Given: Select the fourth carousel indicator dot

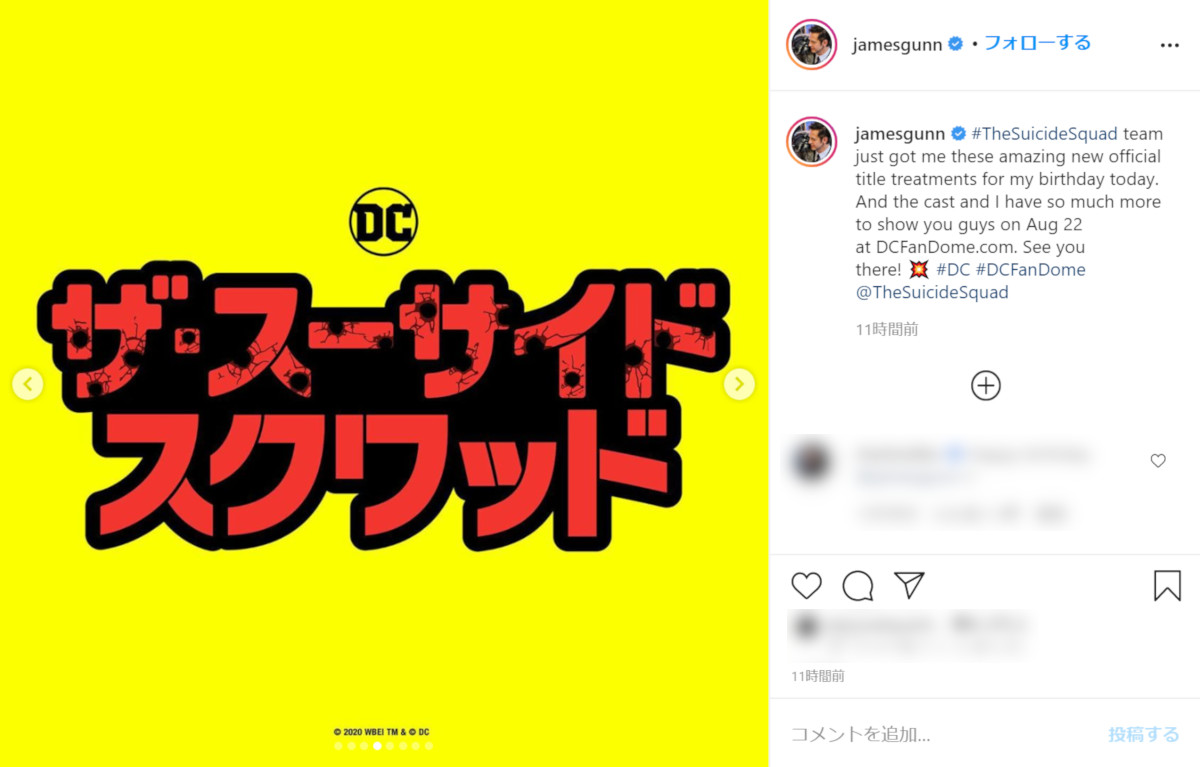Looking at the screenshot, I should pos(377,745).
